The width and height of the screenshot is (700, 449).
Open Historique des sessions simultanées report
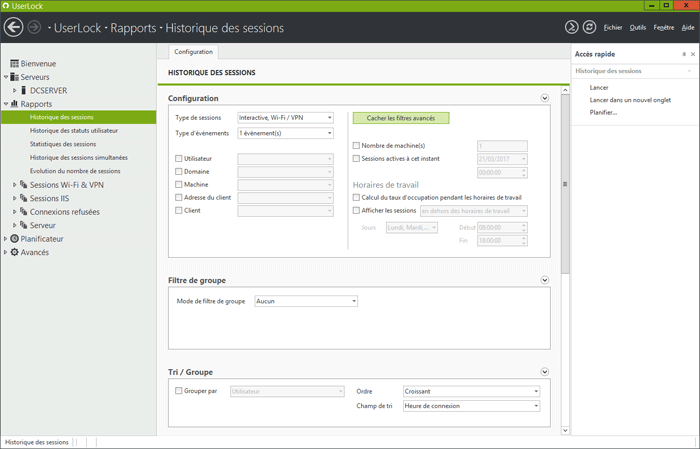(x=79, y=158)
